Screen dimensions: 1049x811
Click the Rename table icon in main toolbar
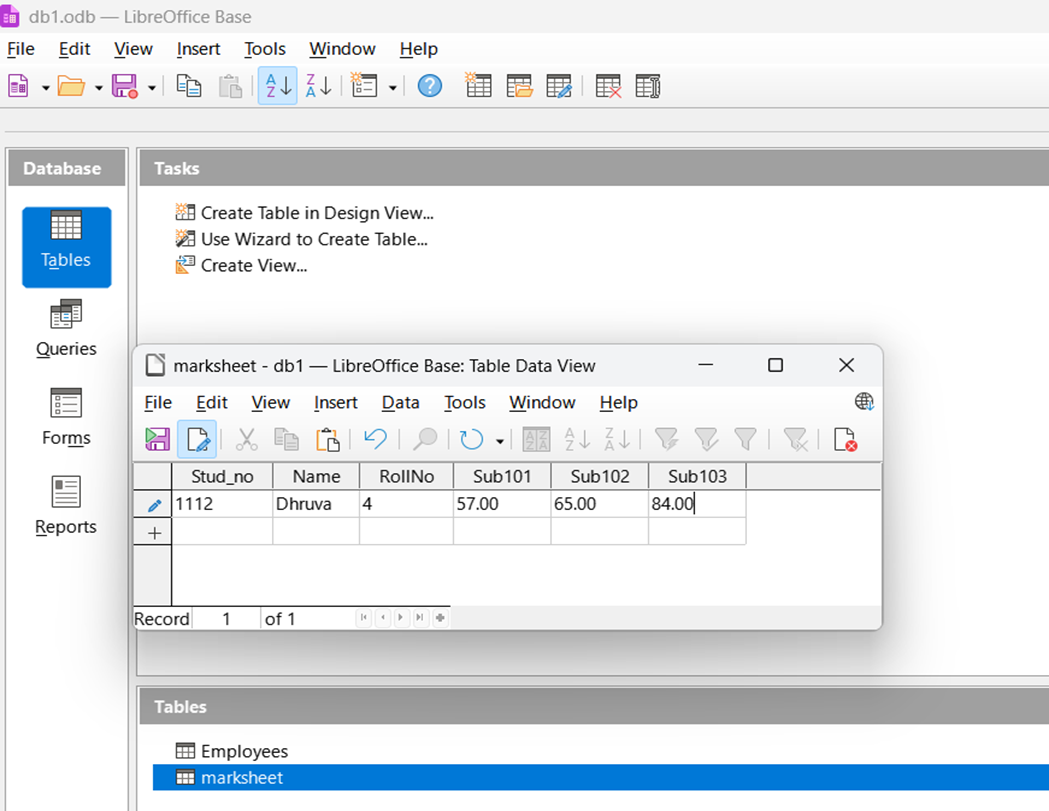coord(648,86)
